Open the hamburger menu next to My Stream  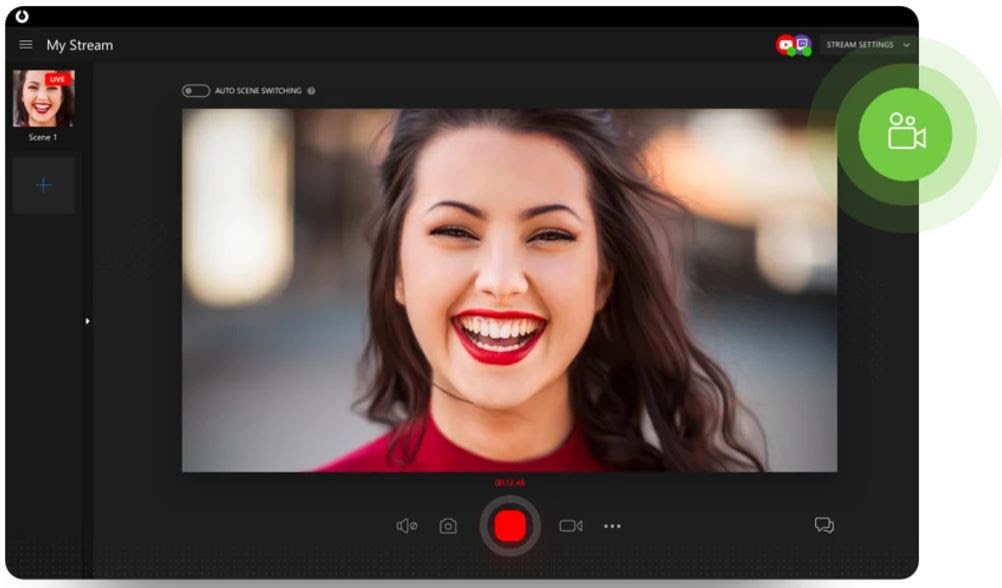(25, 44)
